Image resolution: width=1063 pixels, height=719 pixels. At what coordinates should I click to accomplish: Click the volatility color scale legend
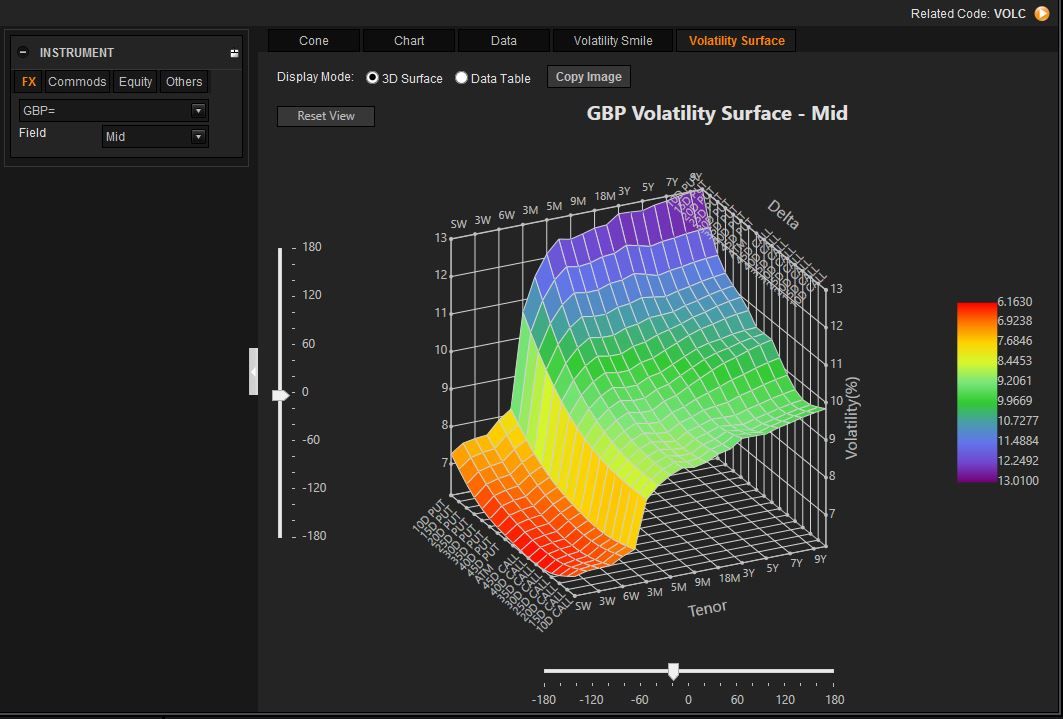[x=976, y=392]
